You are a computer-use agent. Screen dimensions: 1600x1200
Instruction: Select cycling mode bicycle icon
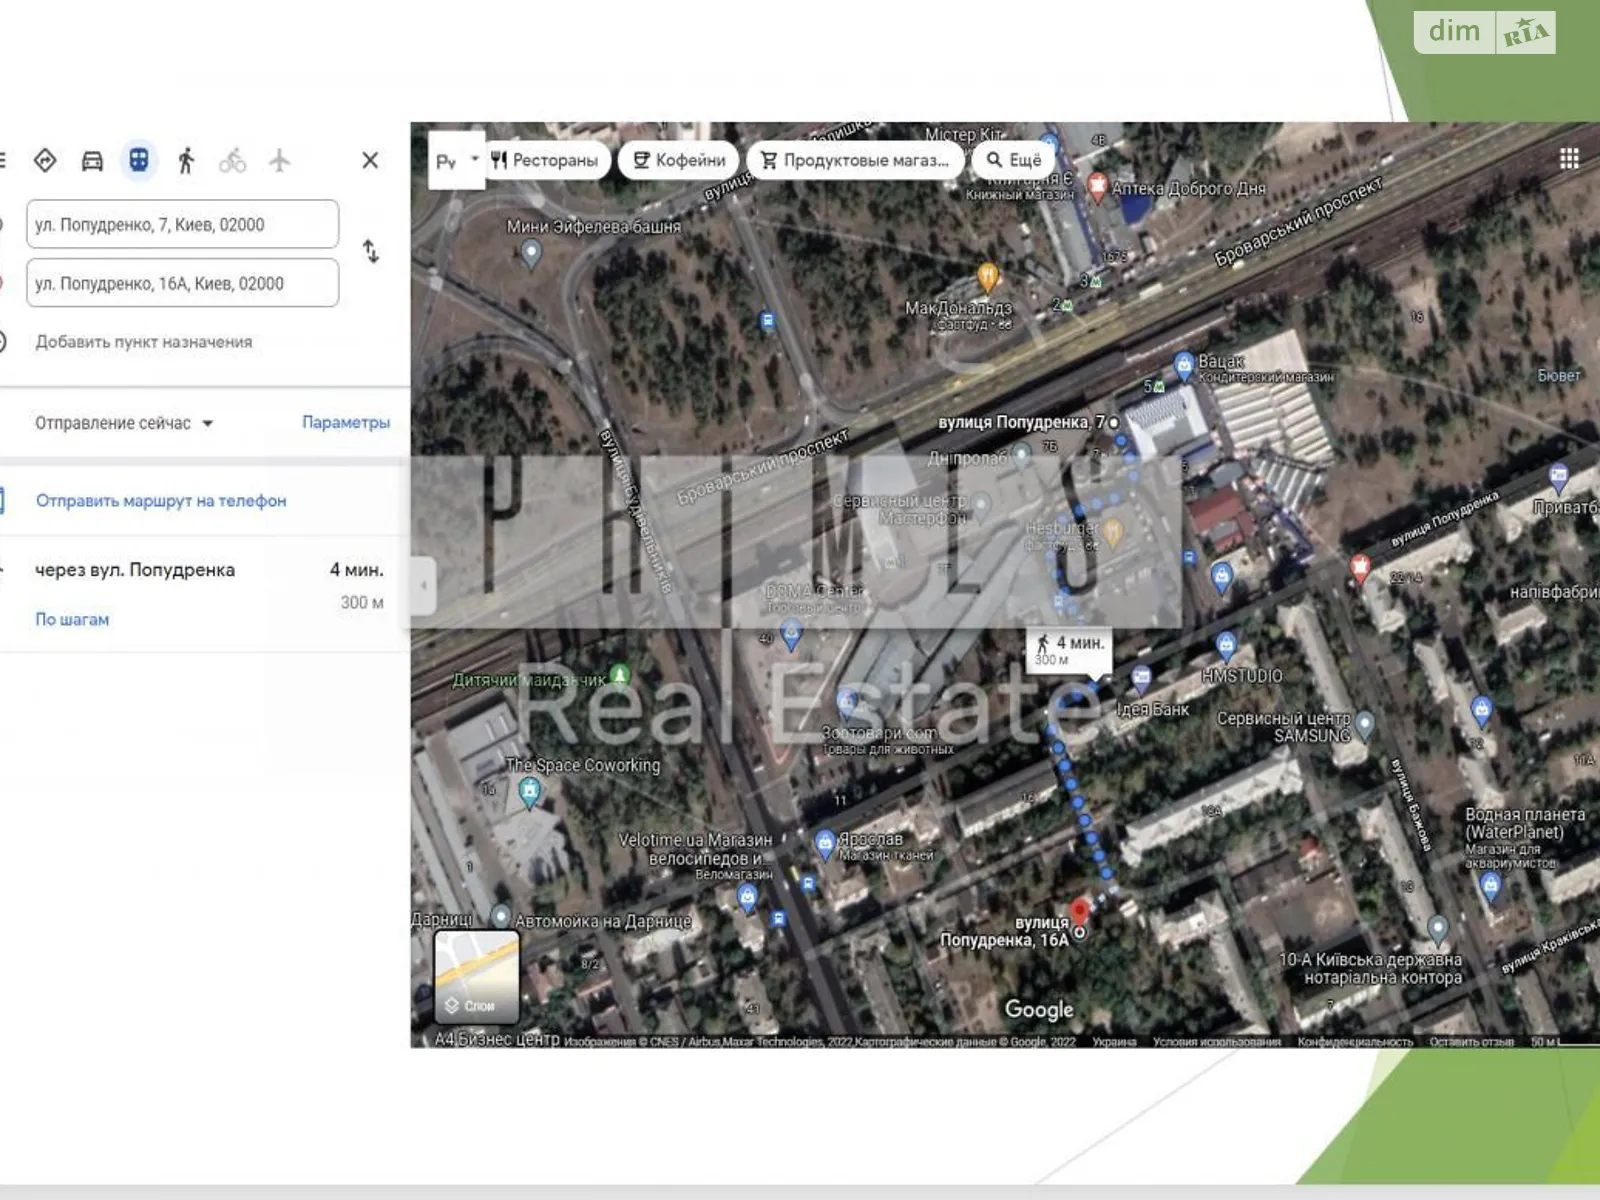coord(232,160)
